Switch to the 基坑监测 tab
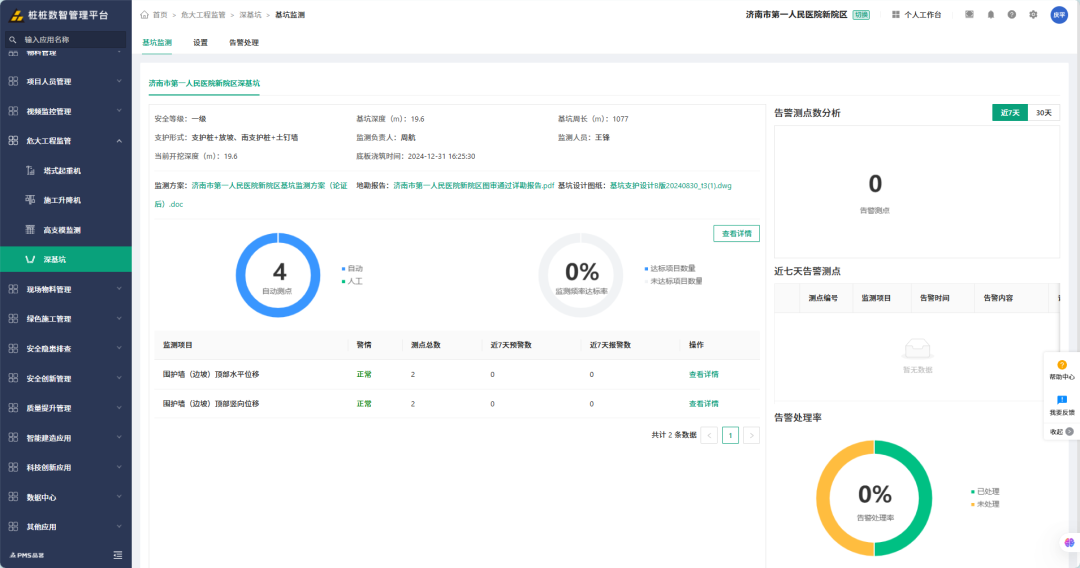1080x568 pixels. point(157,43)
